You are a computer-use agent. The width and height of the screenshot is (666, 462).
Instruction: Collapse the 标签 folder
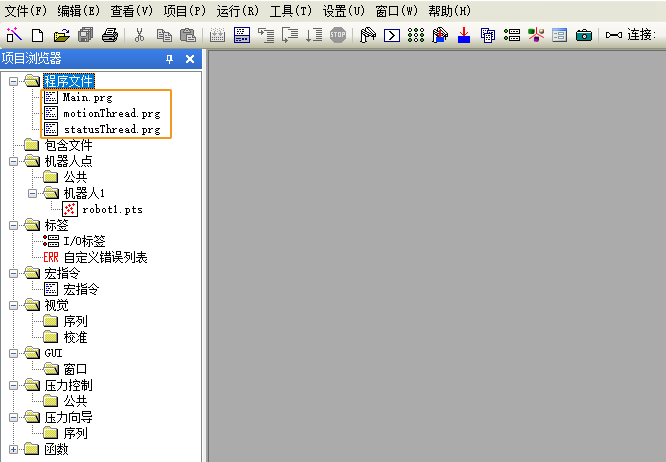tap(14, 225)
